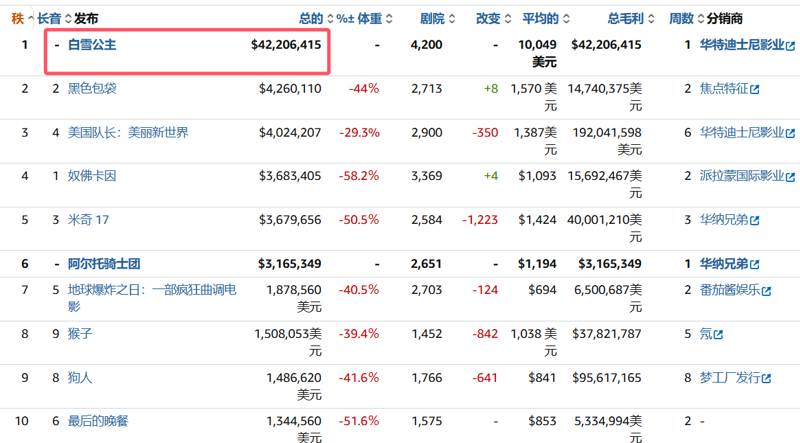The height and width of the screenshot is (443, 800).
Task: Select the +8 theater change value
Action: pyautogui.click(x=491, y=89)
